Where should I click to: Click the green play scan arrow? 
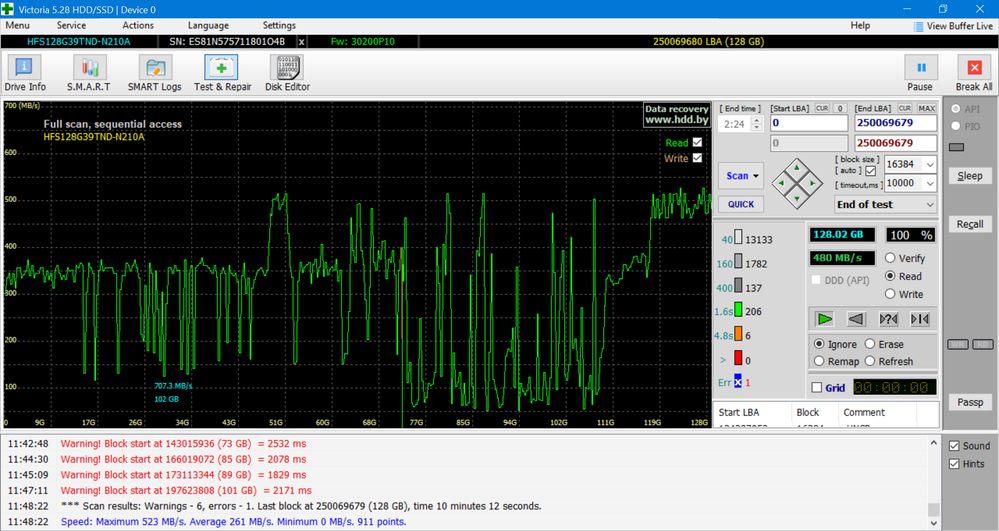click(824, 319)
